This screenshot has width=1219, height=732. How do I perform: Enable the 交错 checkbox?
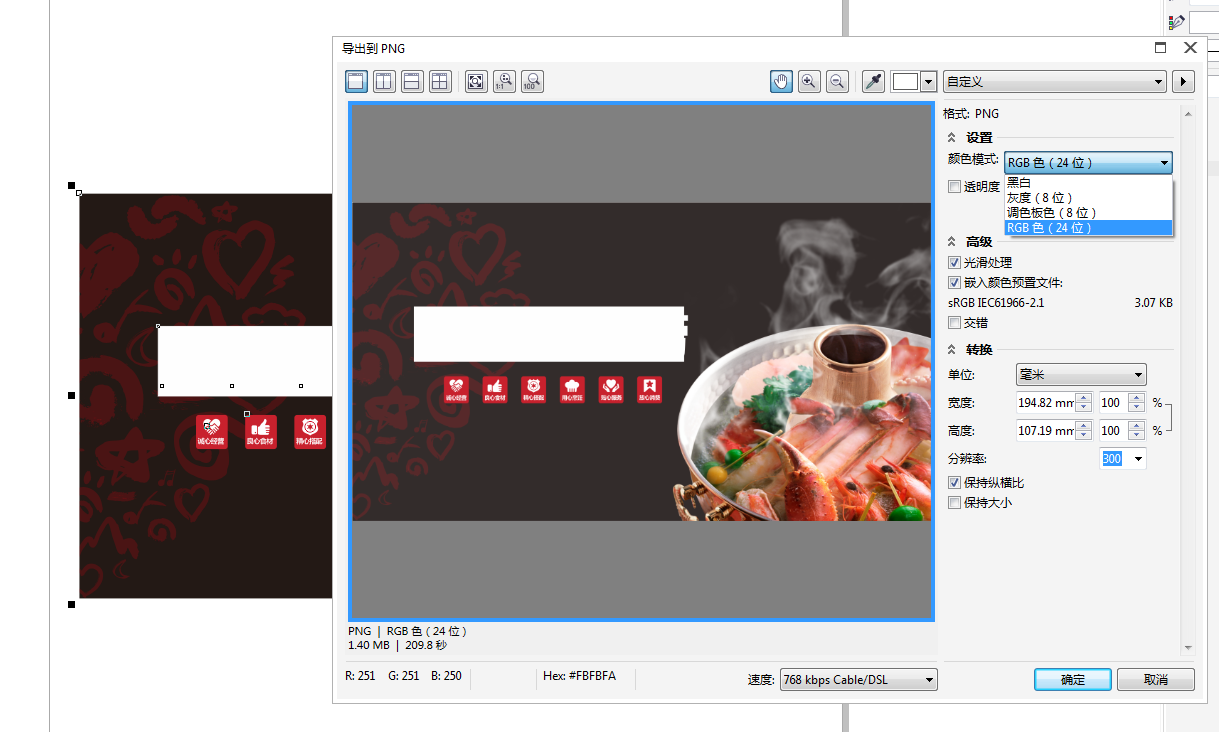pos(954,323)
